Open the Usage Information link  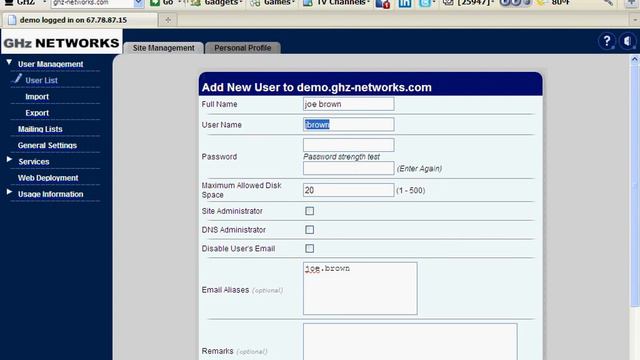click(x=51, y=194)
